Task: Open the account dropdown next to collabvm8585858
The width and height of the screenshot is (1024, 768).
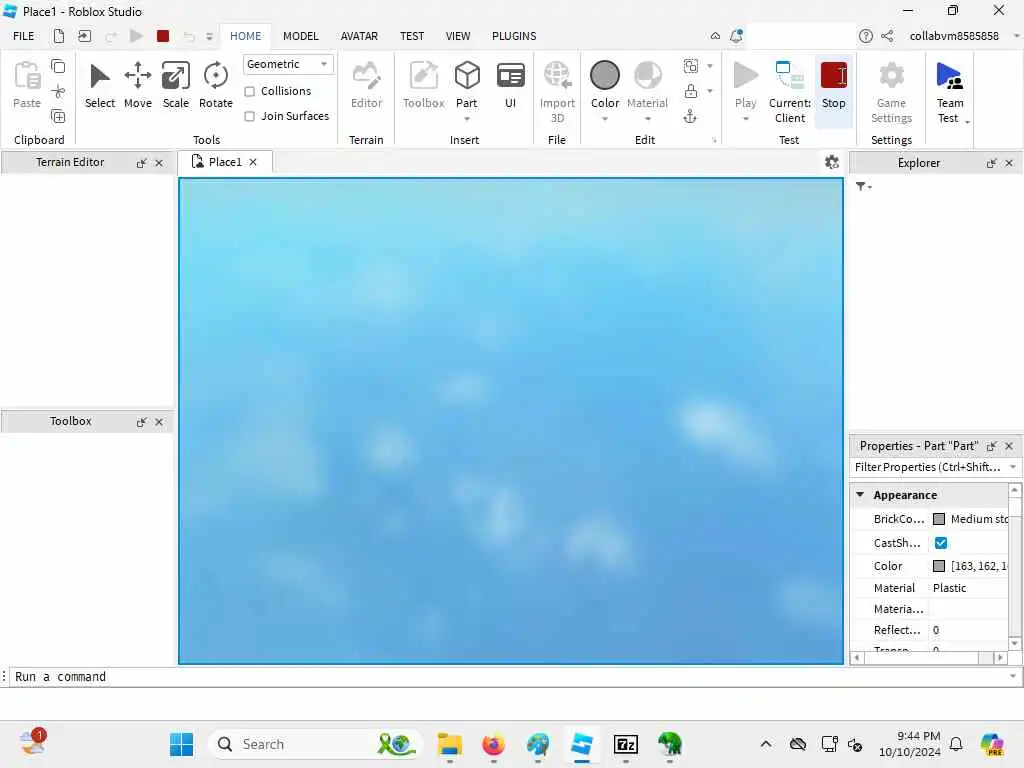Action: click(1017, 36)
